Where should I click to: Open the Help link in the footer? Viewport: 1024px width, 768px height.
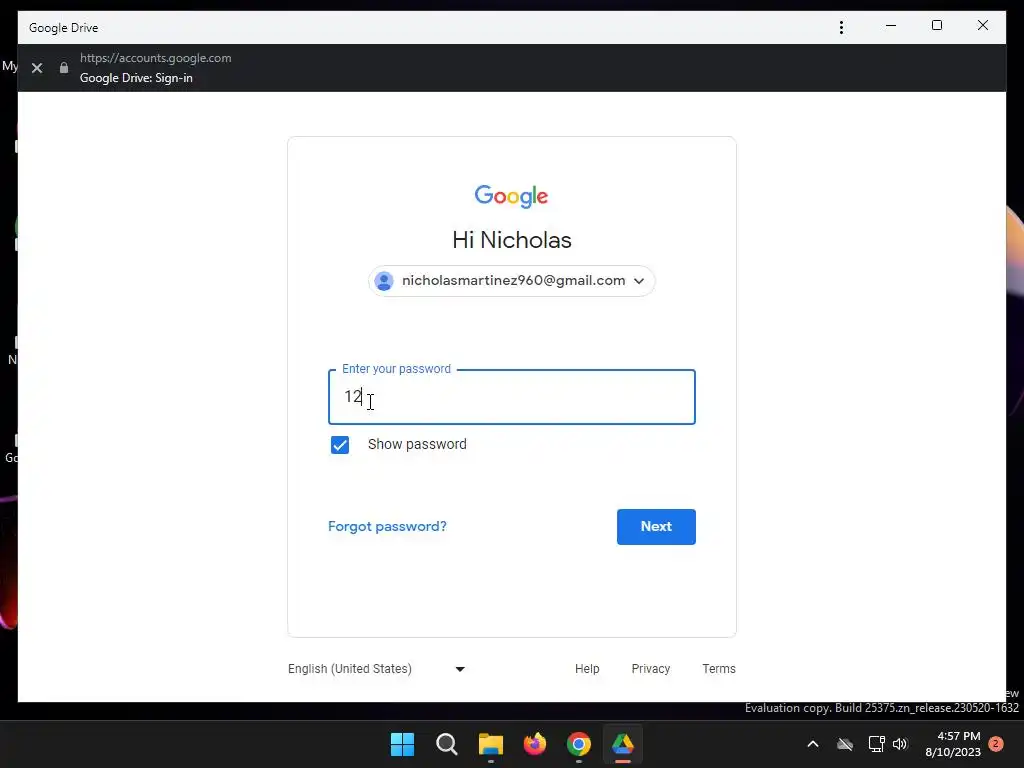tap(587, 669)
